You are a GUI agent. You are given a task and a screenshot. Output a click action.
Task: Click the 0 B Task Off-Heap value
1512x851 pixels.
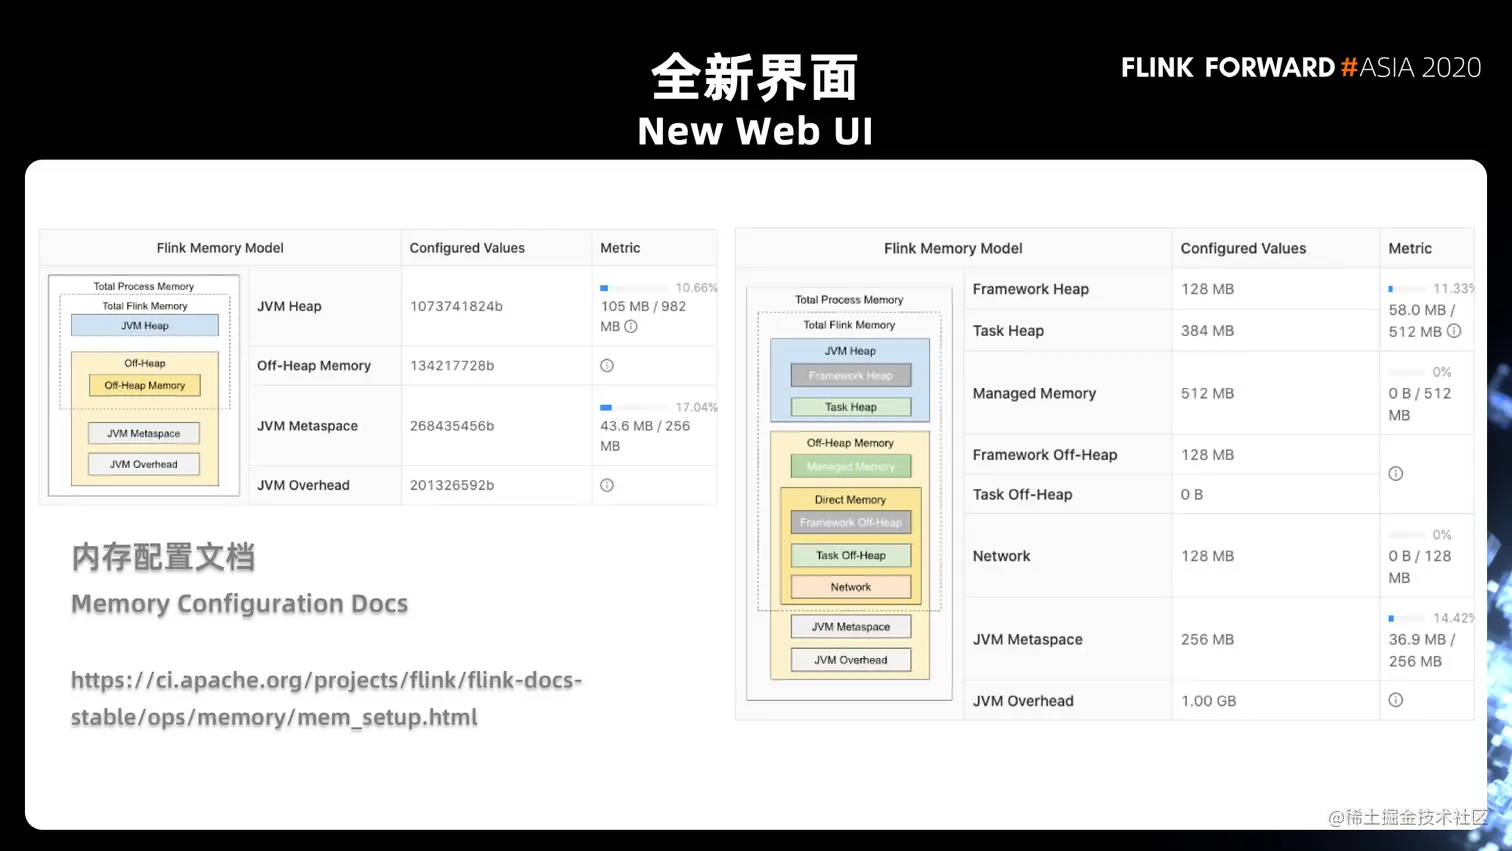click(x=1192, y=495)
